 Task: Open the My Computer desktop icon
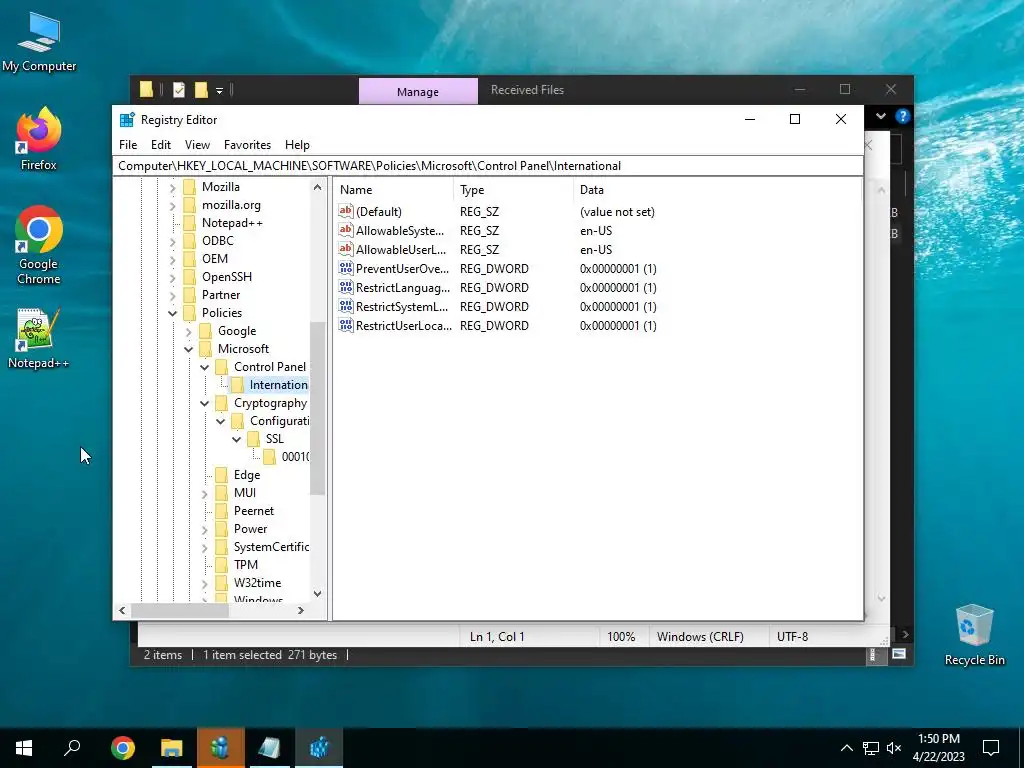pos(39,42)
